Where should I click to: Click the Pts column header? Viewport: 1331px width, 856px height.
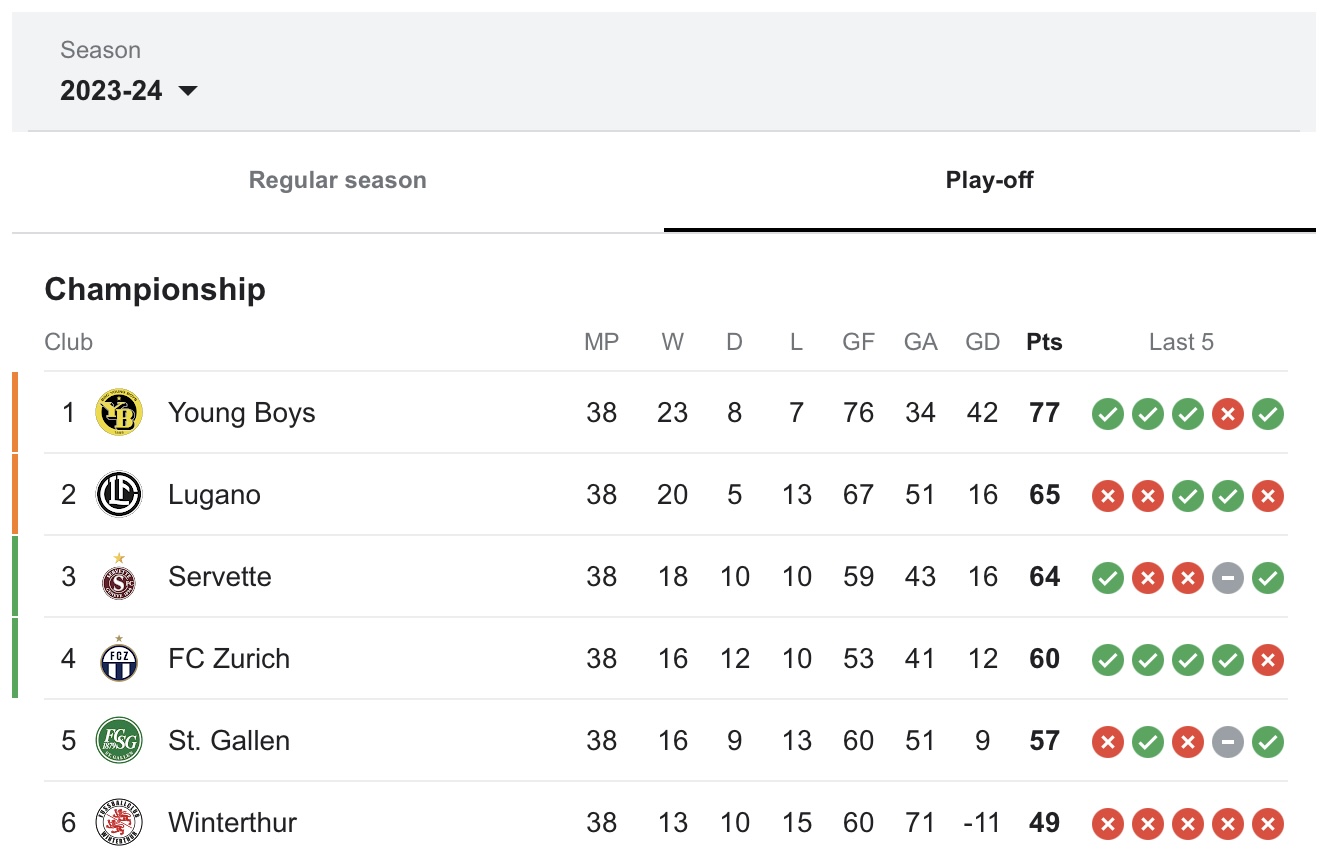(x=1044, y=342)
